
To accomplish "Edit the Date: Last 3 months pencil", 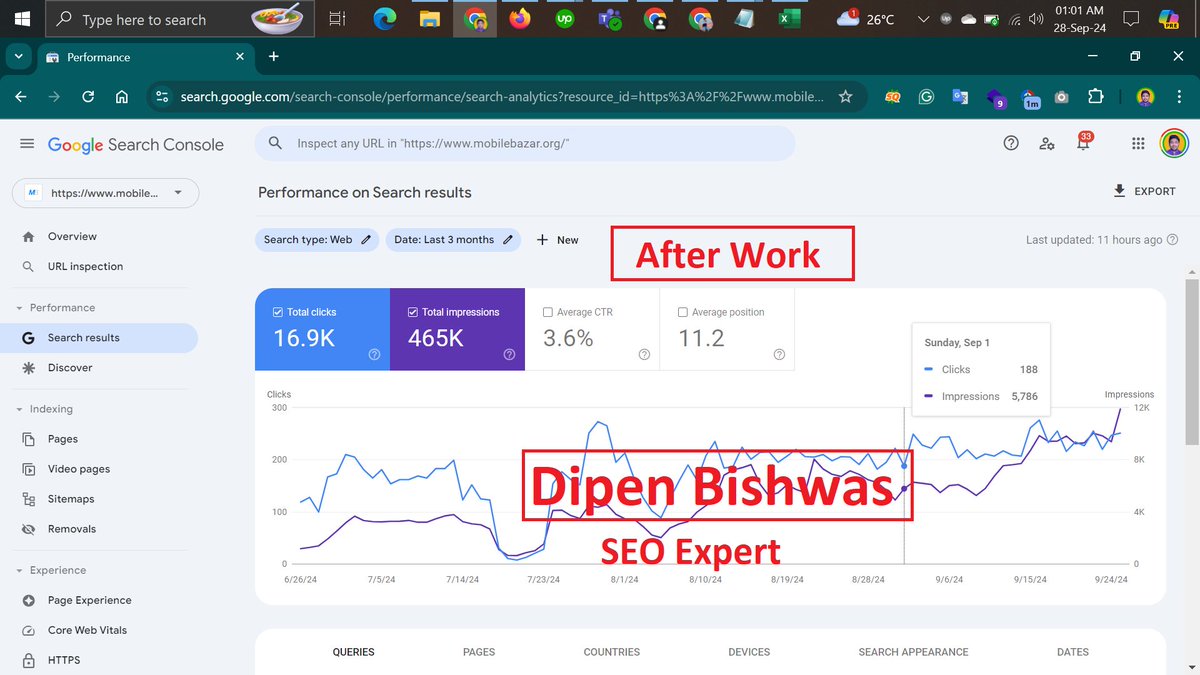I will (508, 240).
